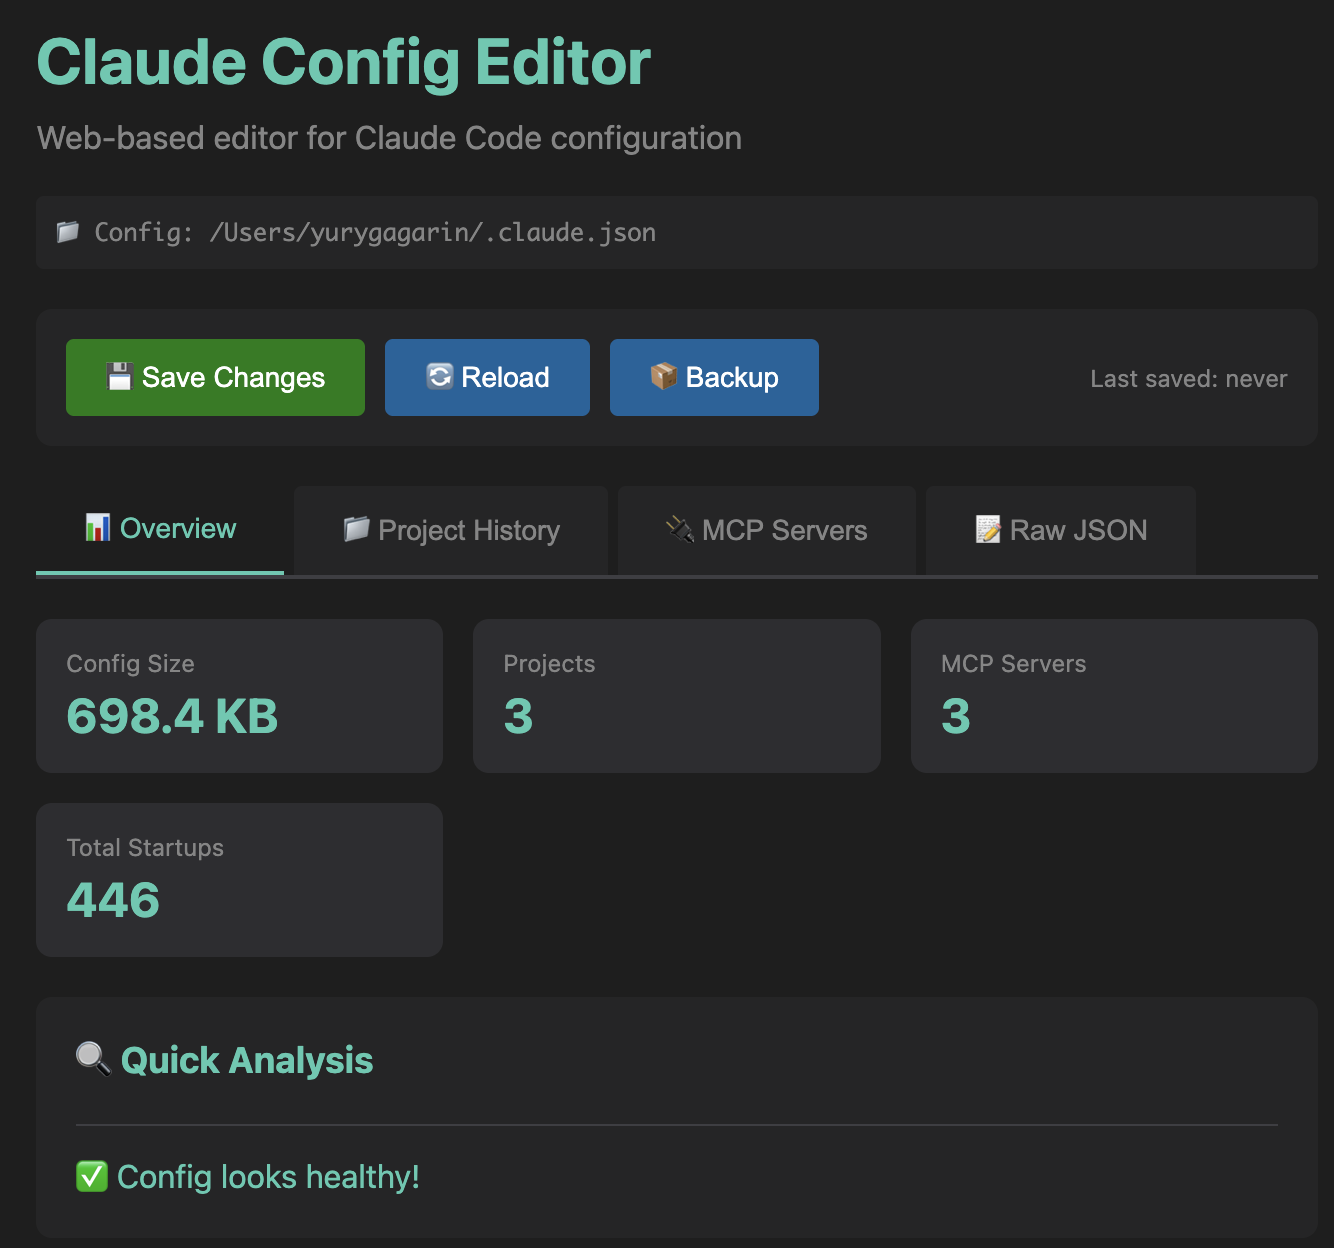Click the Claude Config Editor title

point(344,63)
